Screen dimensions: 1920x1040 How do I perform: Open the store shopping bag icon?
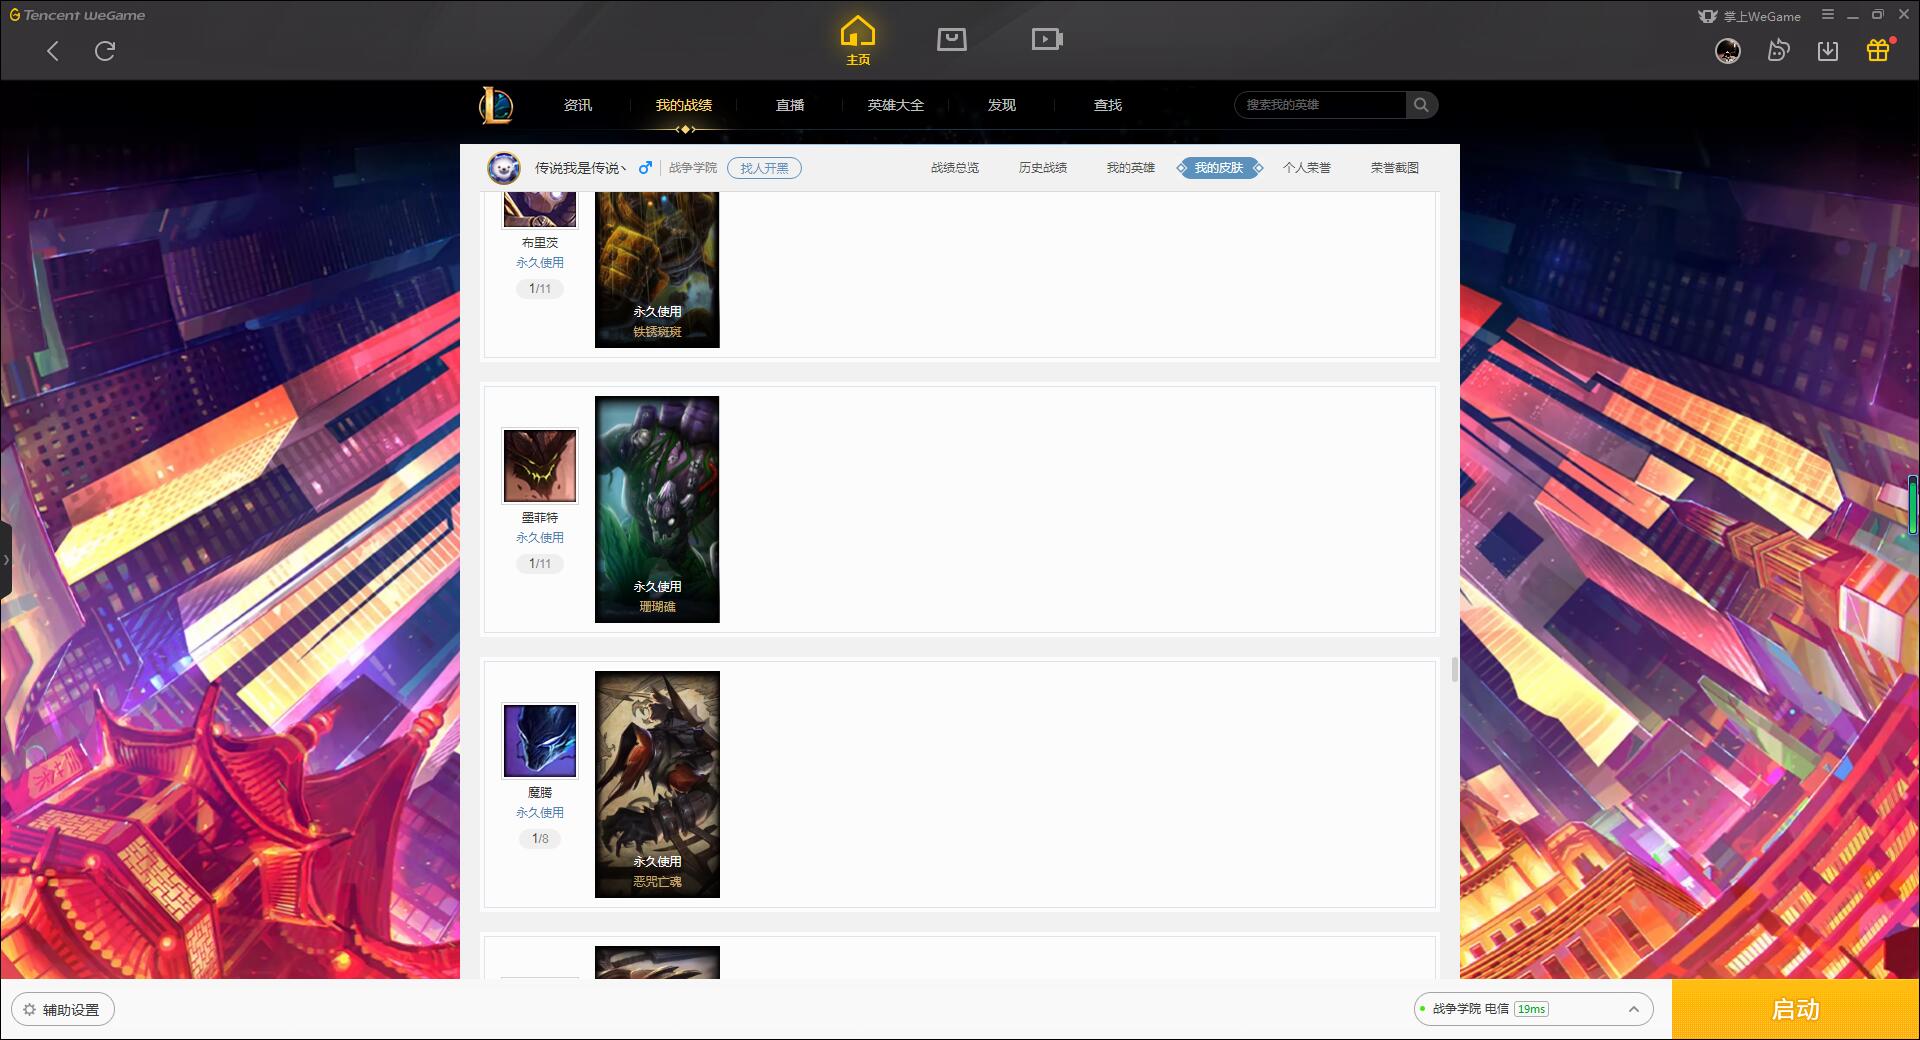click(x=952, y=39)
